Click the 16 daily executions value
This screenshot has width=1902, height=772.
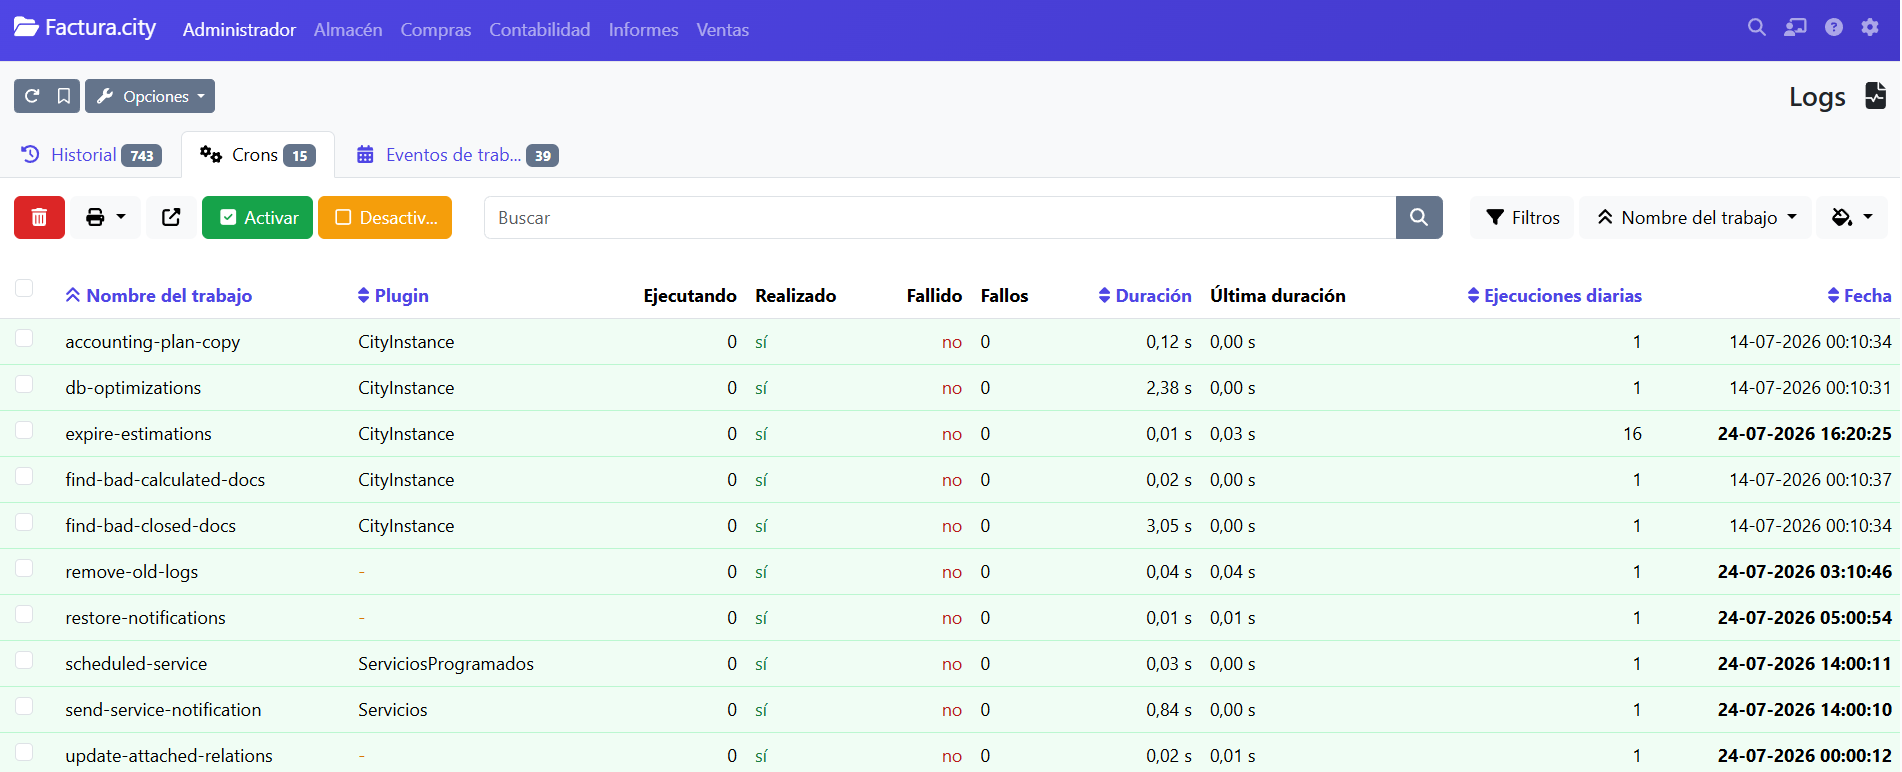click(x=1632, y=434)
